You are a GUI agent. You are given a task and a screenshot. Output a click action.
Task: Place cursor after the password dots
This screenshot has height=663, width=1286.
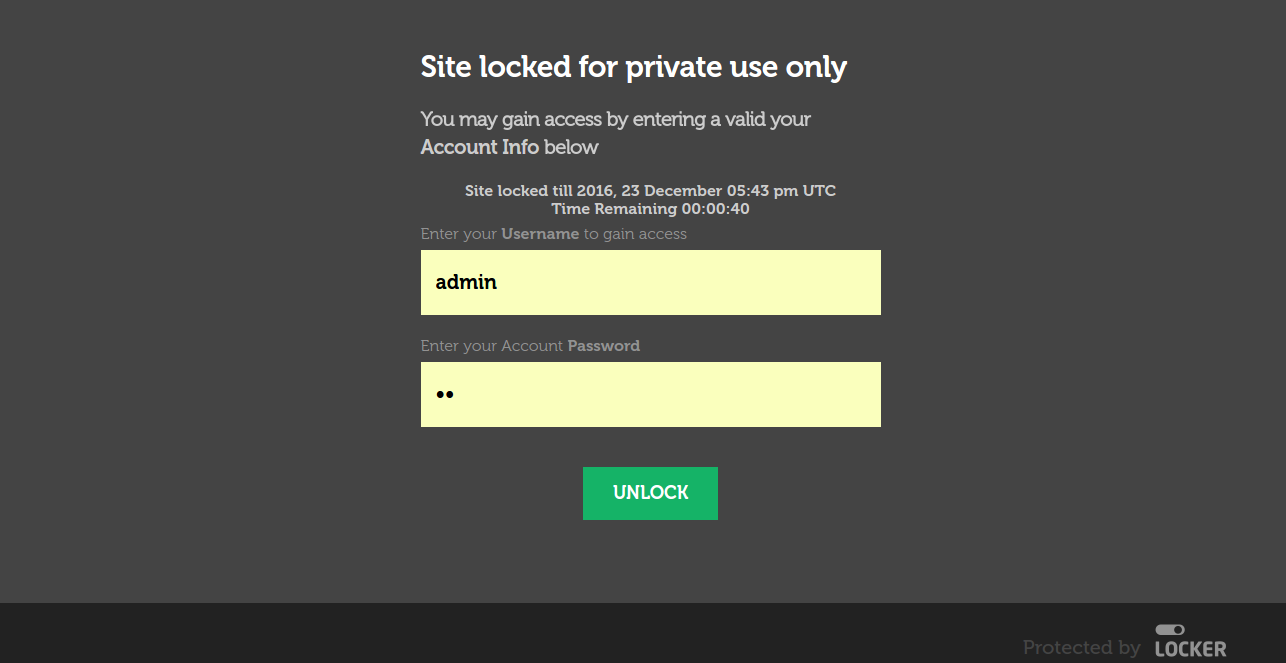457,394
